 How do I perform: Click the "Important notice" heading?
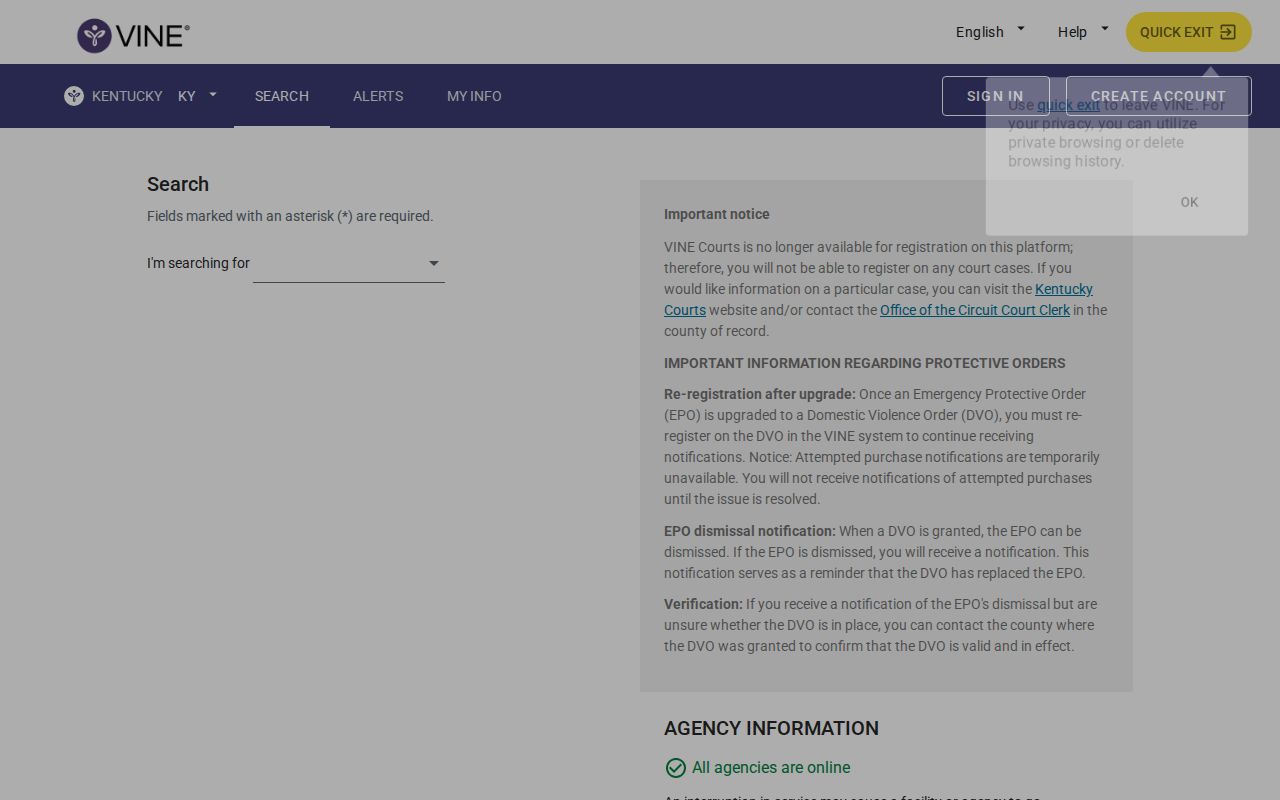tap(717, 214)
